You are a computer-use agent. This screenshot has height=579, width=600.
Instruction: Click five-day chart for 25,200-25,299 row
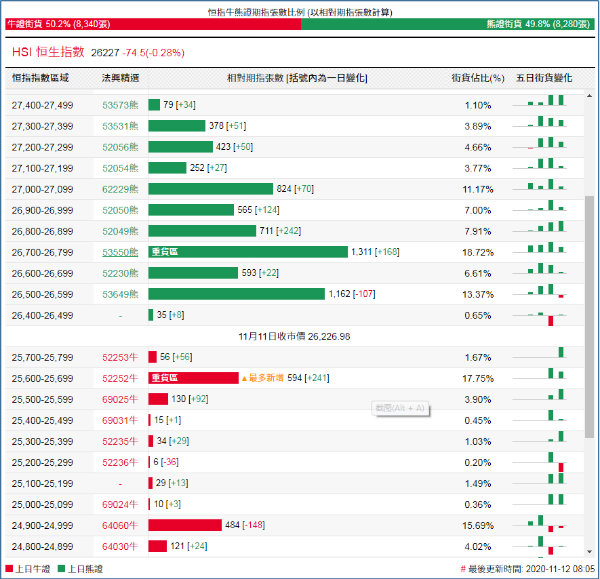click(x=540, y=462)
